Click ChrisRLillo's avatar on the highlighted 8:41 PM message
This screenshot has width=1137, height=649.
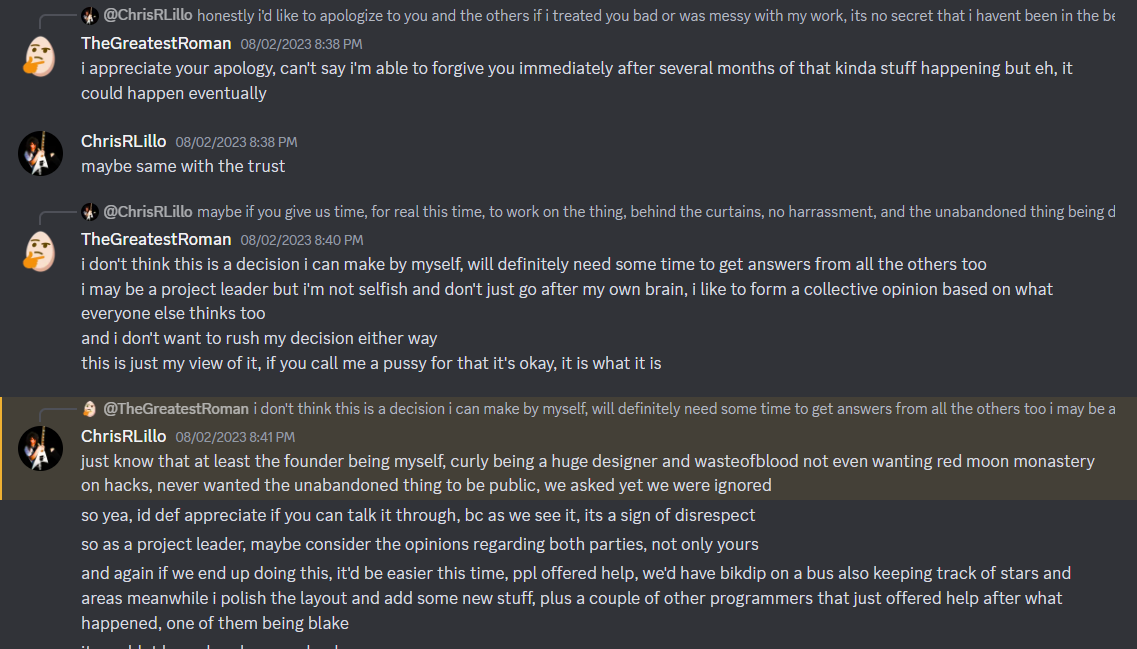(x=40, y=449)
